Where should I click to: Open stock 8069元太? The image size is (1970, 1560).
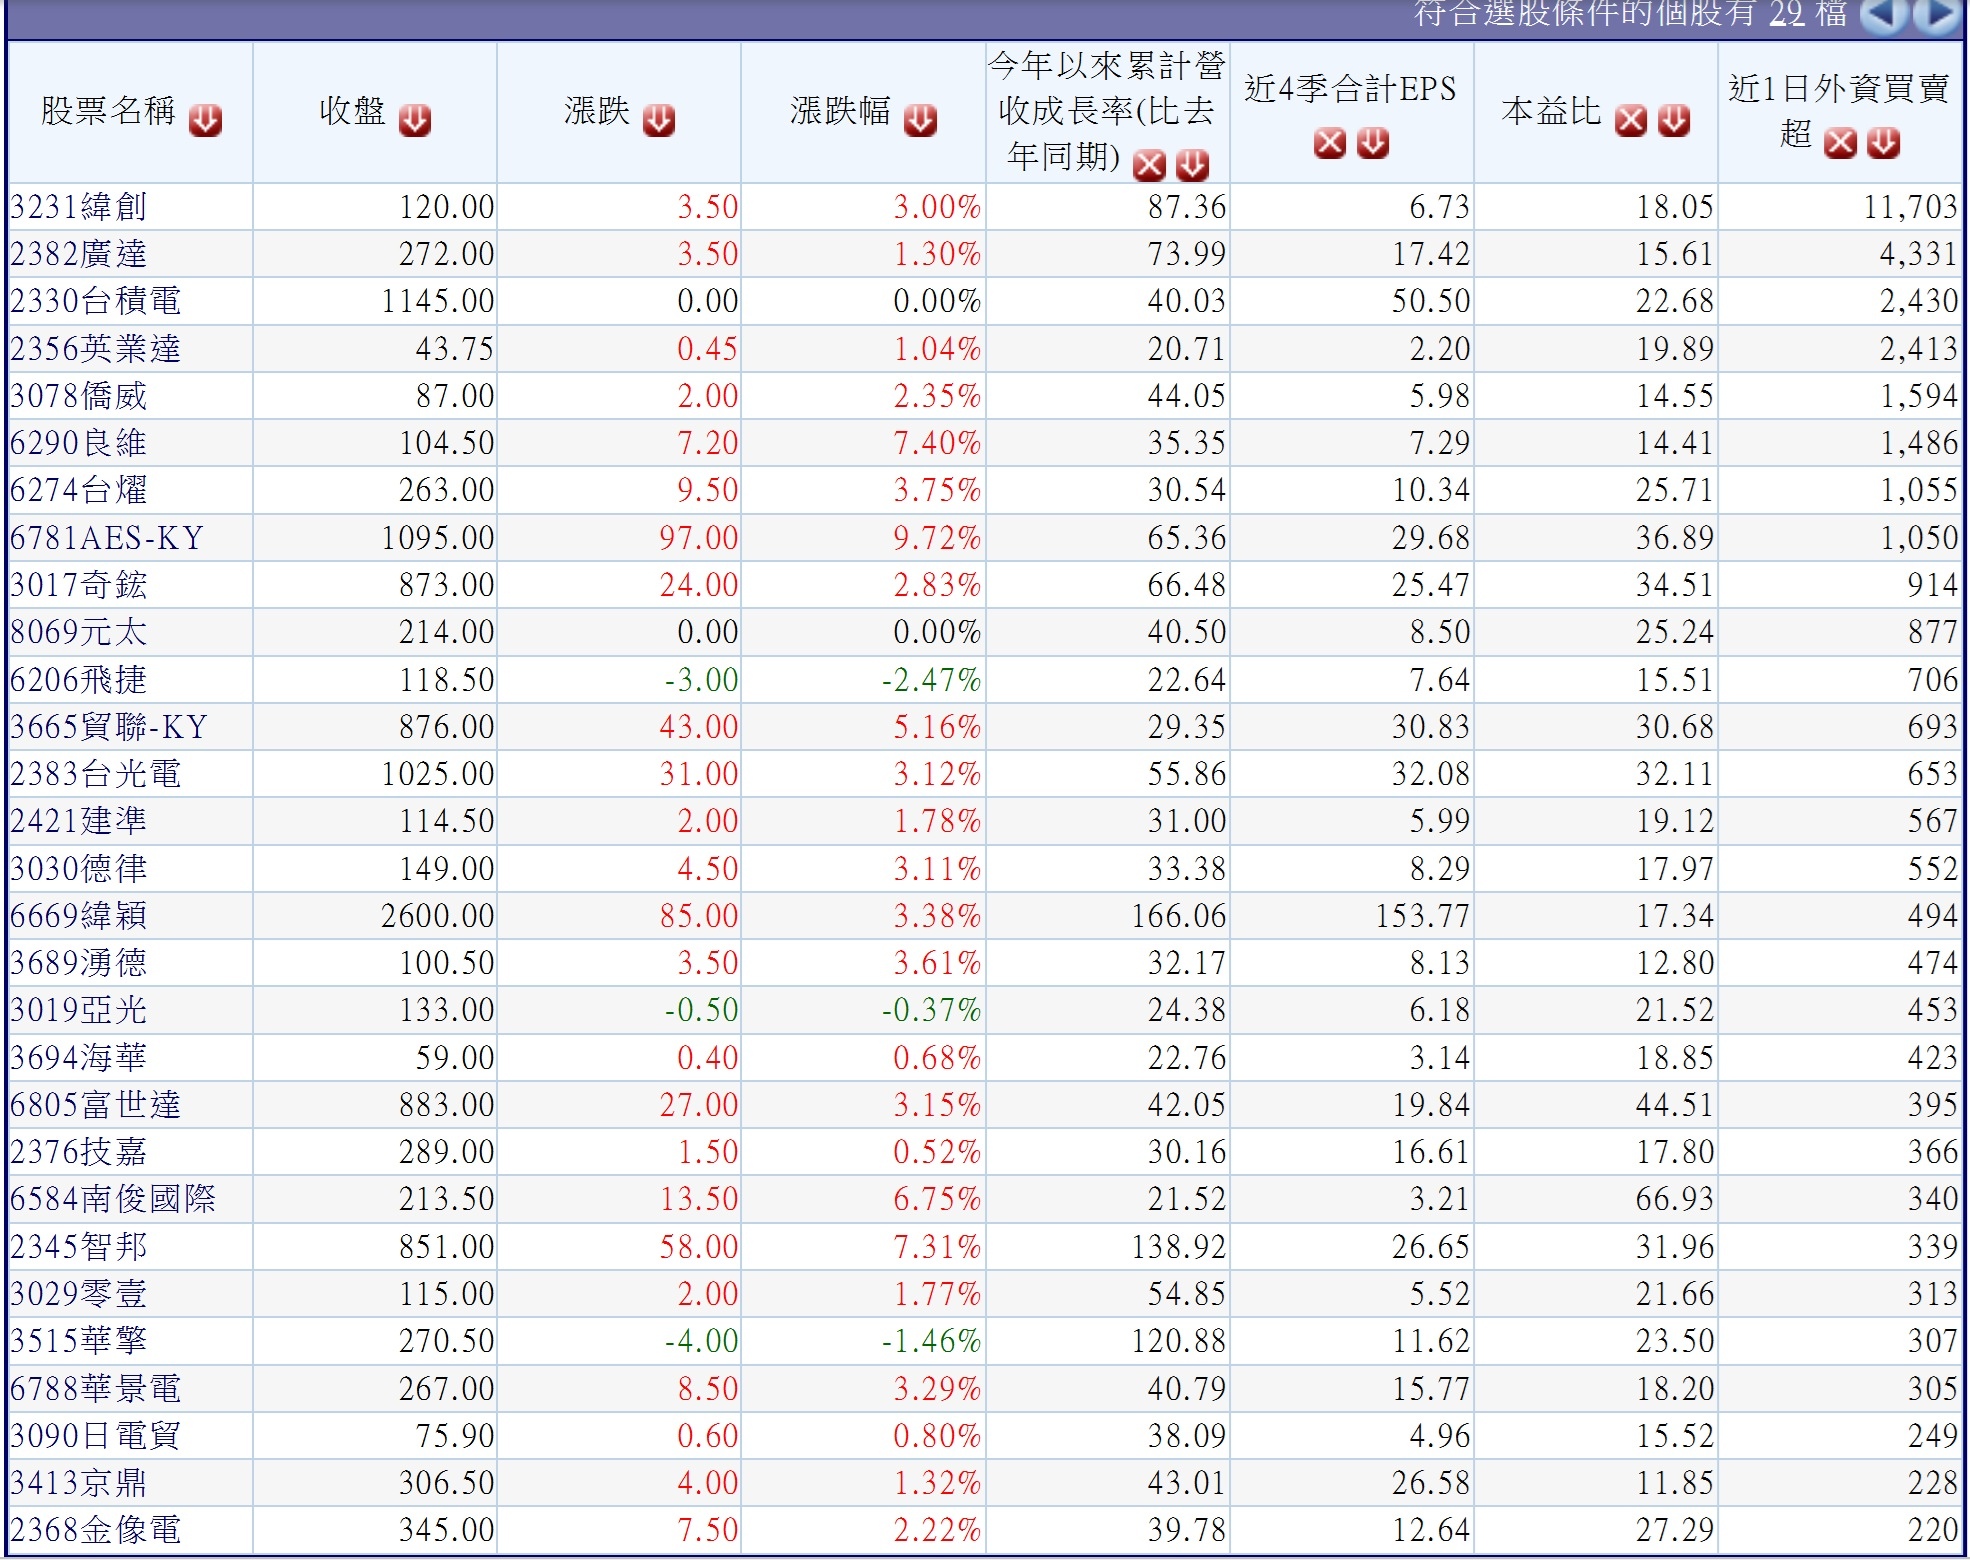point(78,632)
